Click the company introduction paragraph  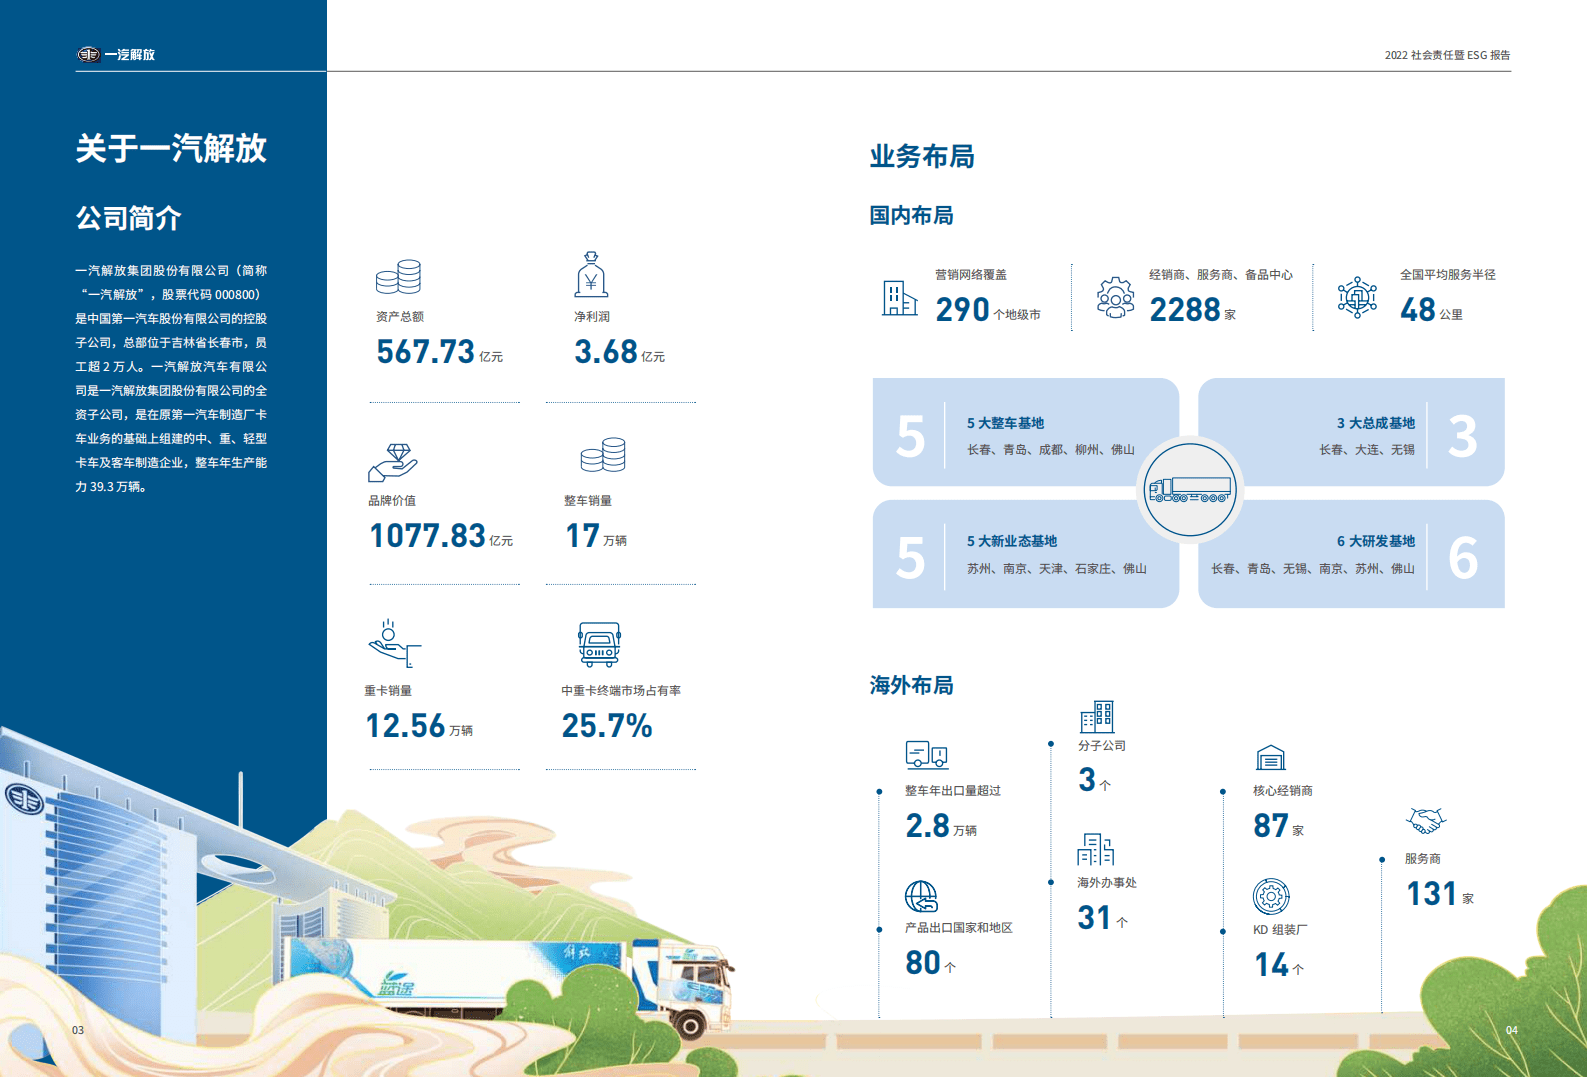pyautogui.click(x=171, y=379)
